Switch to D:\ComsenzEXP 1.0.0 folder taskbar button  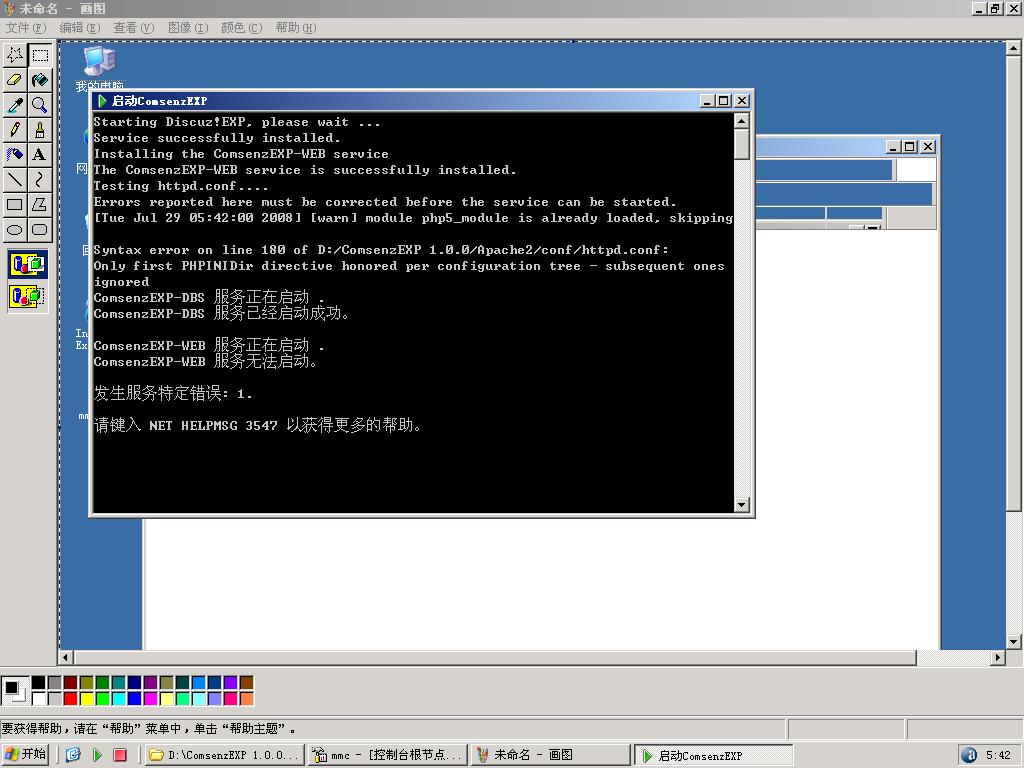[x=224, y=755]
